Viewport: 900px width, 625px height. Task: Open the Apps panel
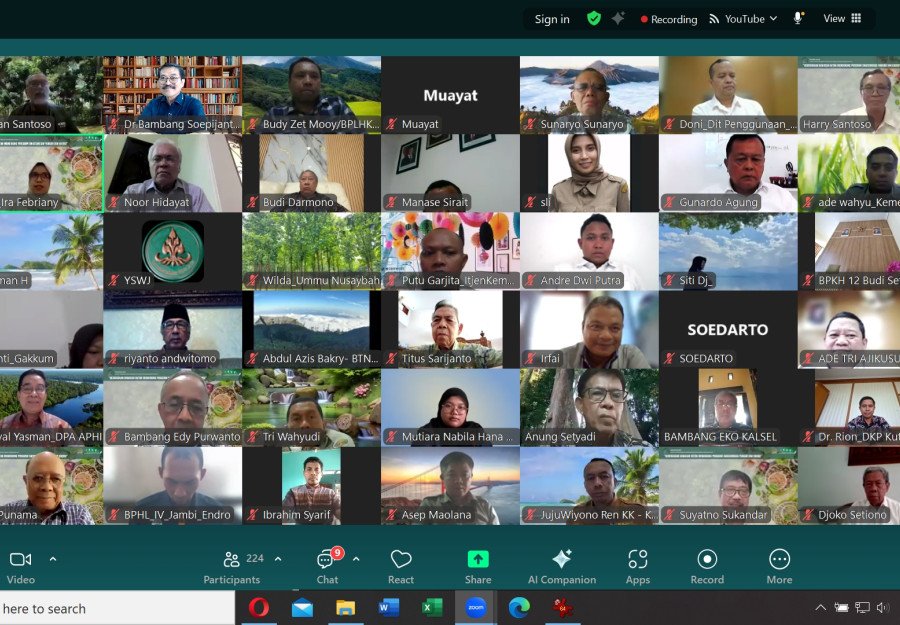638,566
